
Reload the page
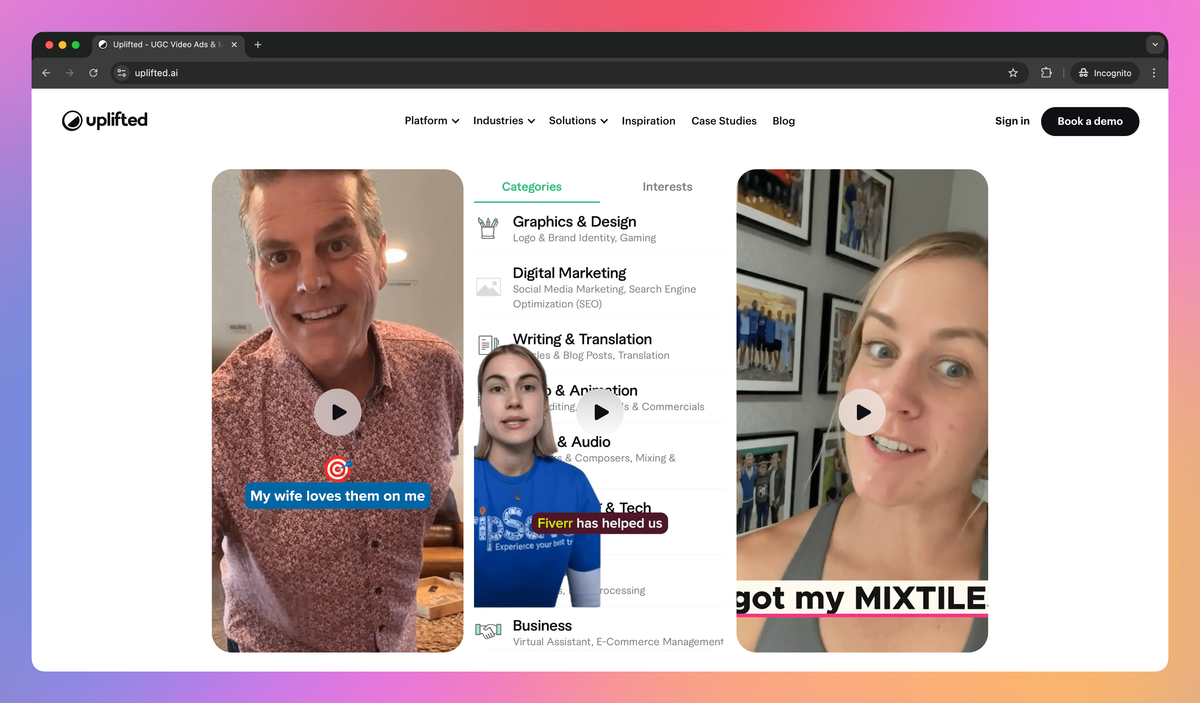(x=94, y=73)
